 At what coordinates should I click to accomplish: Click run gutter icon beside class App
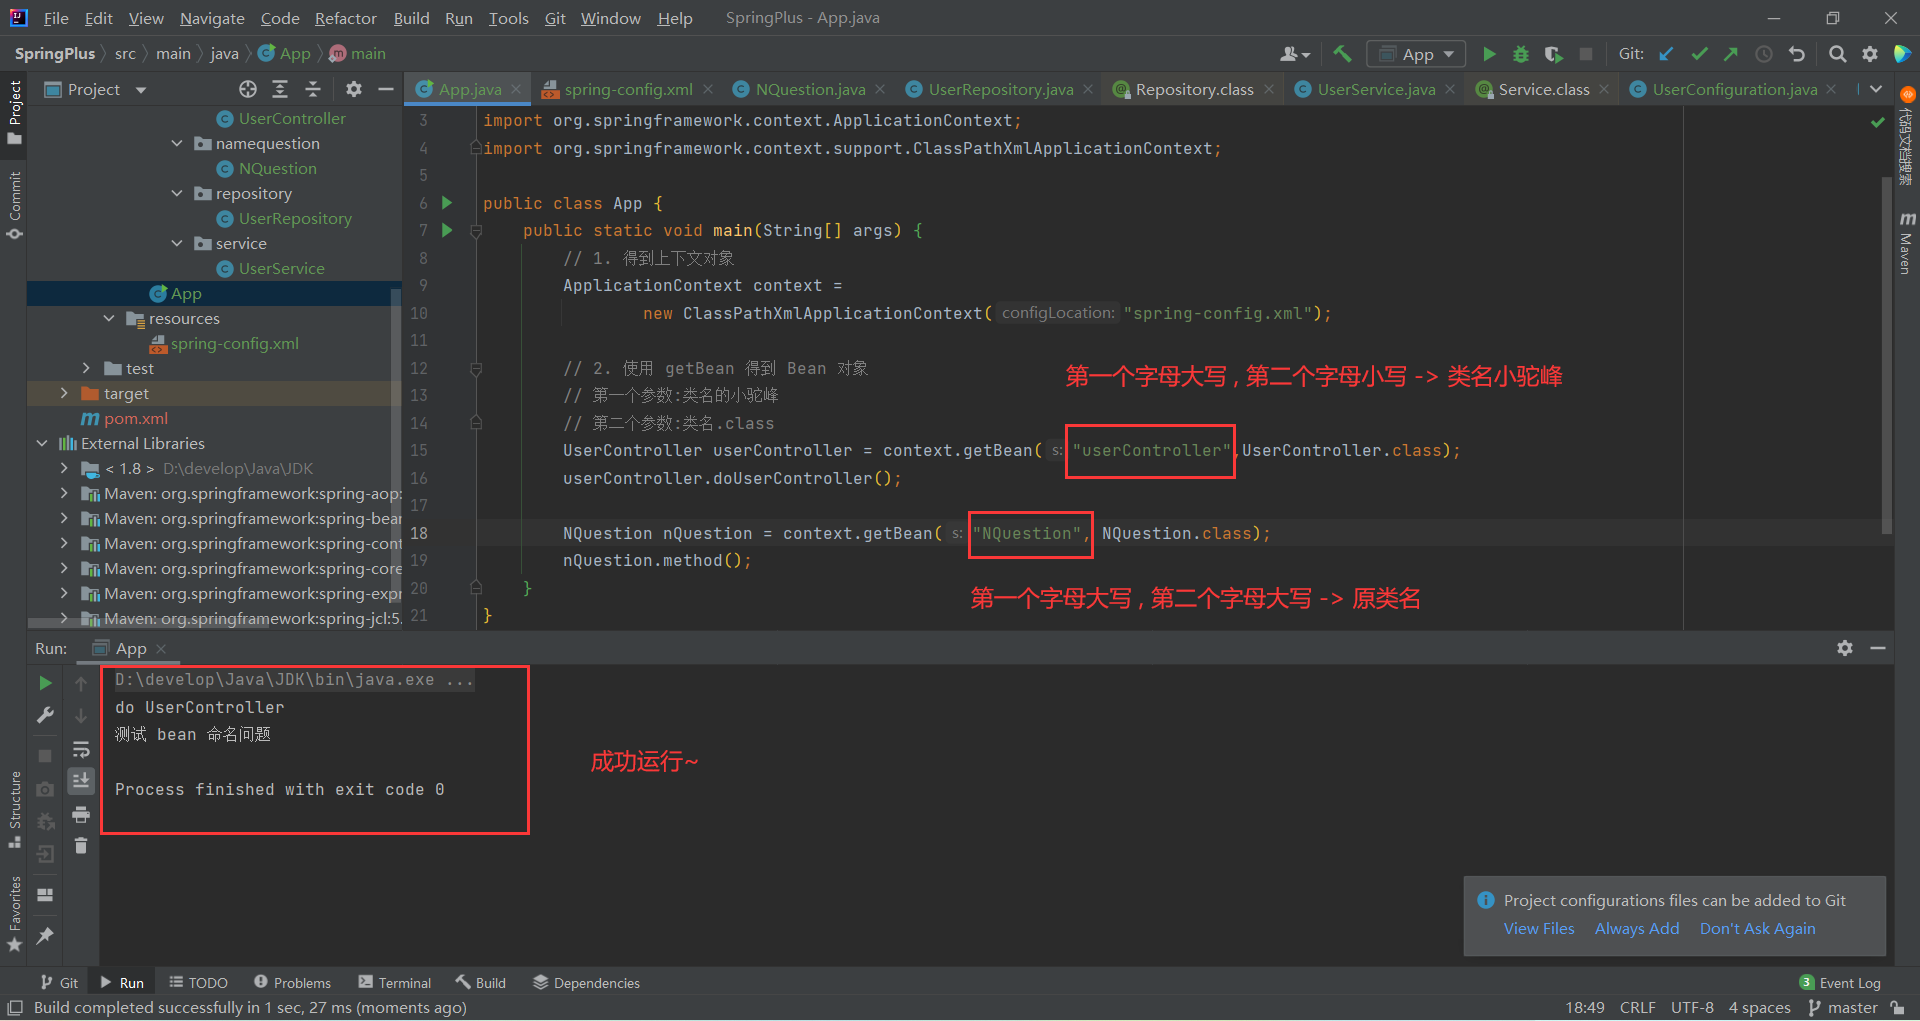(x=447, y=203)
